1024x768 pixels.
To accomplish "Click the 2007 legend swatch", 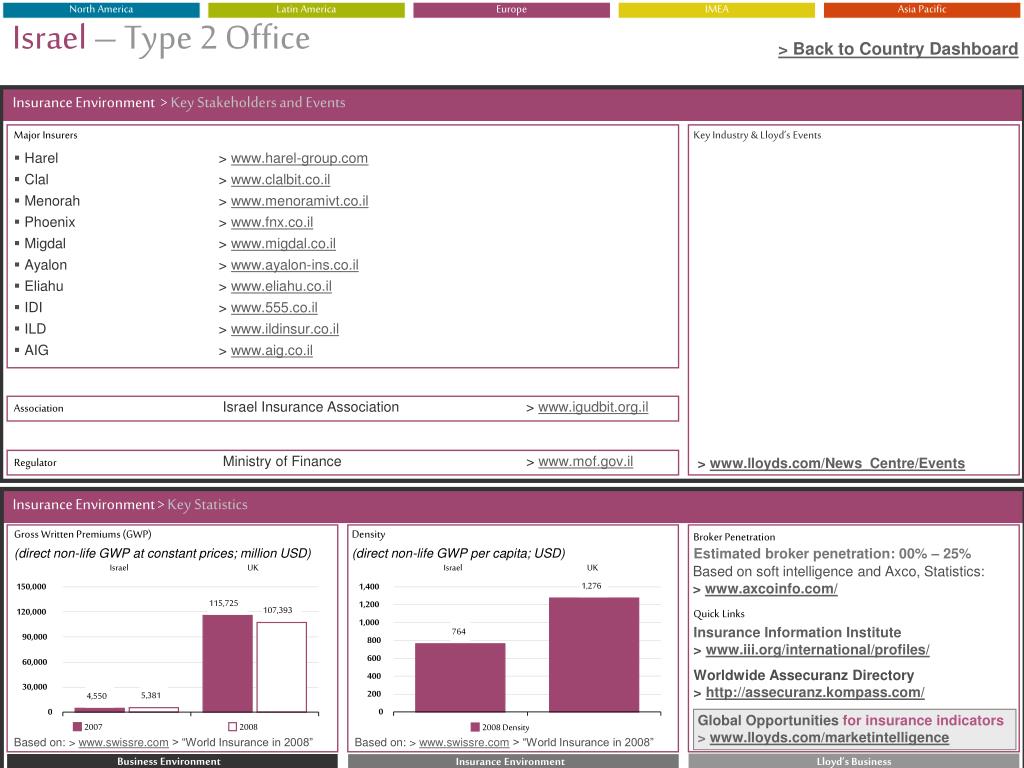I will [77, 727].
